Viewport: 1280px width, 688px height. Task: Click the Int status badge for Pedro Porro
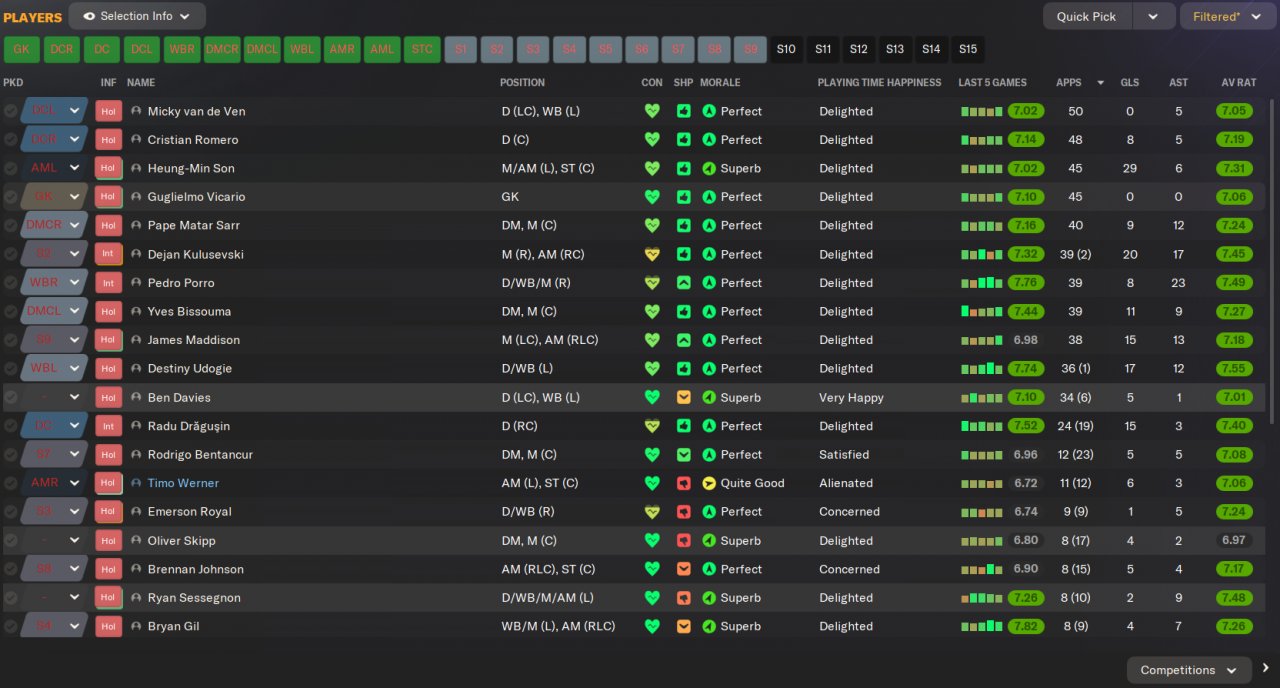(108, 283)
